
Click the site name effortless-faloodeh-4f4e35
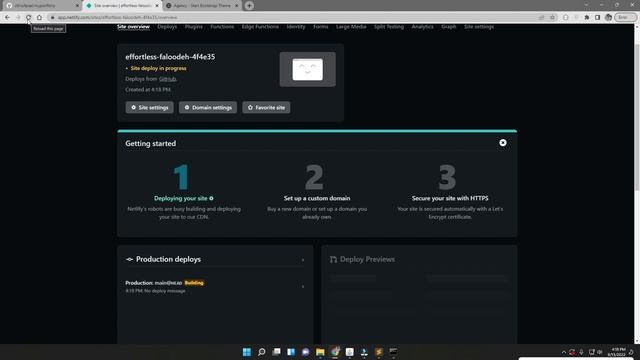170,57
